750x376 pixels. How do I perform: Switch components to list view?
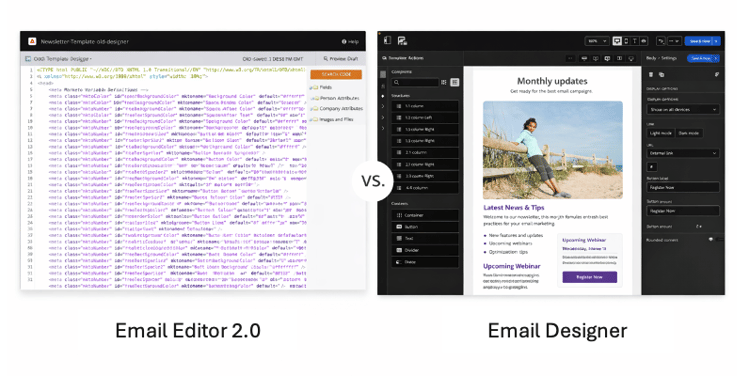pyautogui.click(x=454, y=82)
